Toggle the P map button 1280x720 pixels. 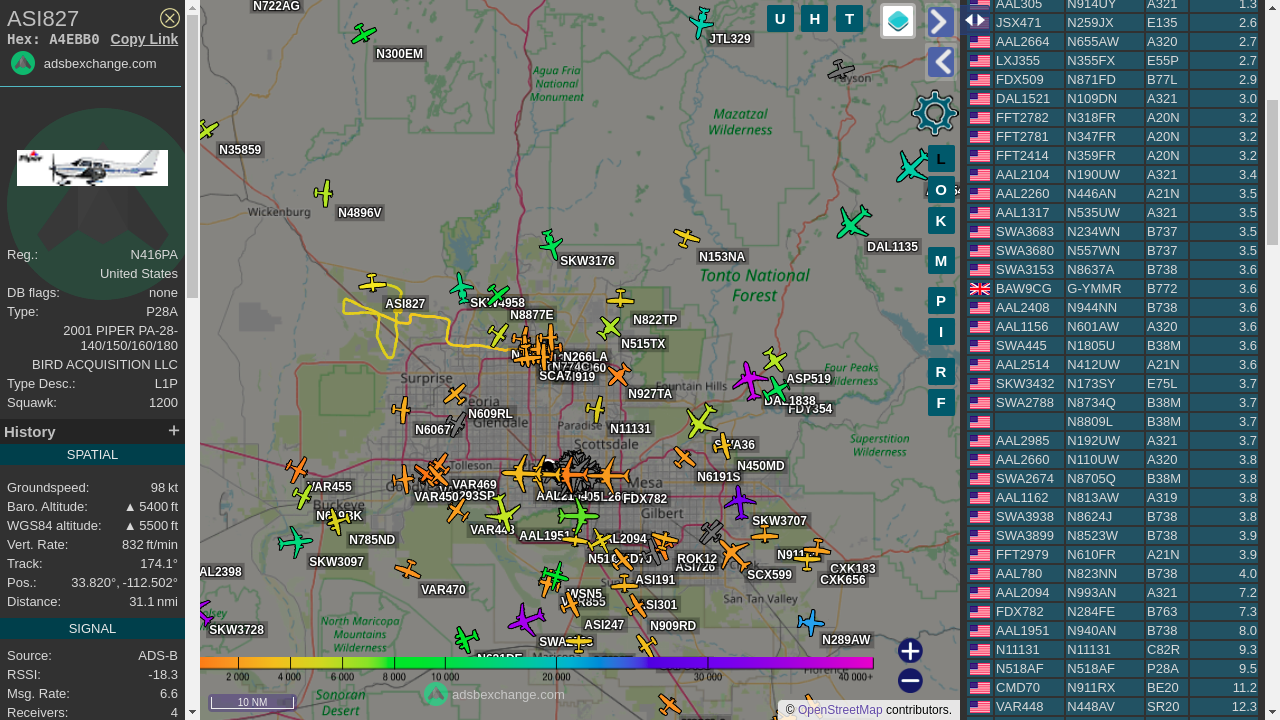point(941,301)
